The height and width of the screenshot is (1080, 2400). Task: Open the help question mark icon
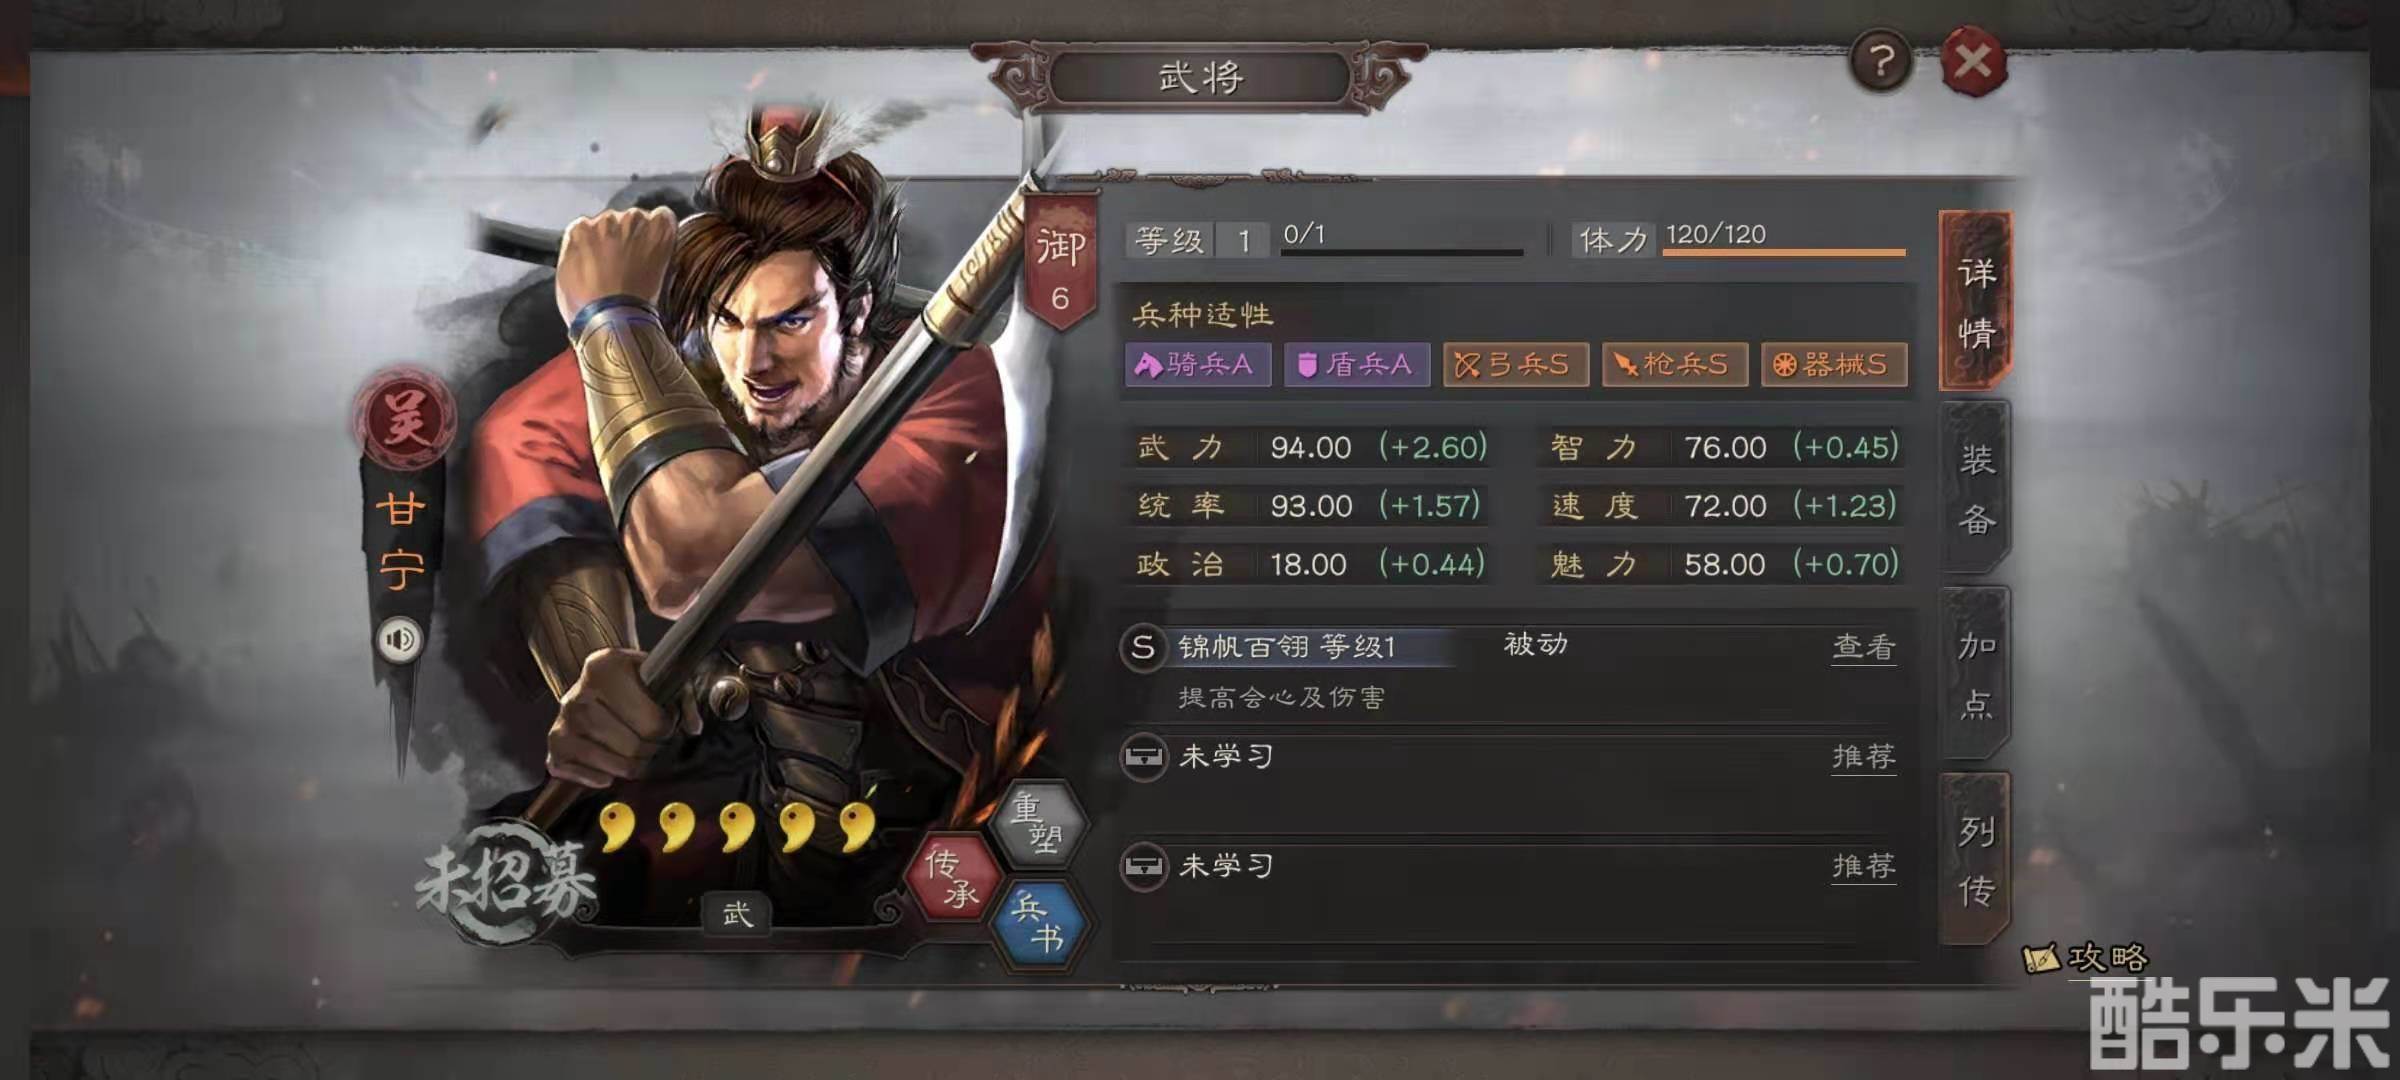[1881, 62]
